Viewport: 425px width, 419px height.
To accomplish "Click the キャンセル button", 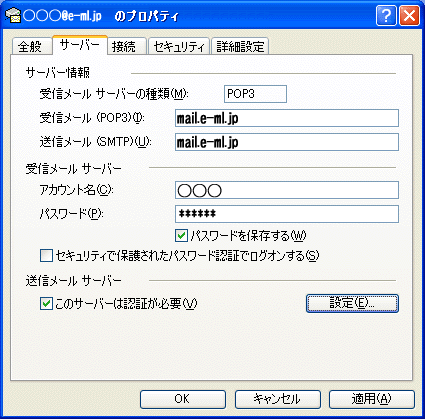I will [x=278, y=399].
